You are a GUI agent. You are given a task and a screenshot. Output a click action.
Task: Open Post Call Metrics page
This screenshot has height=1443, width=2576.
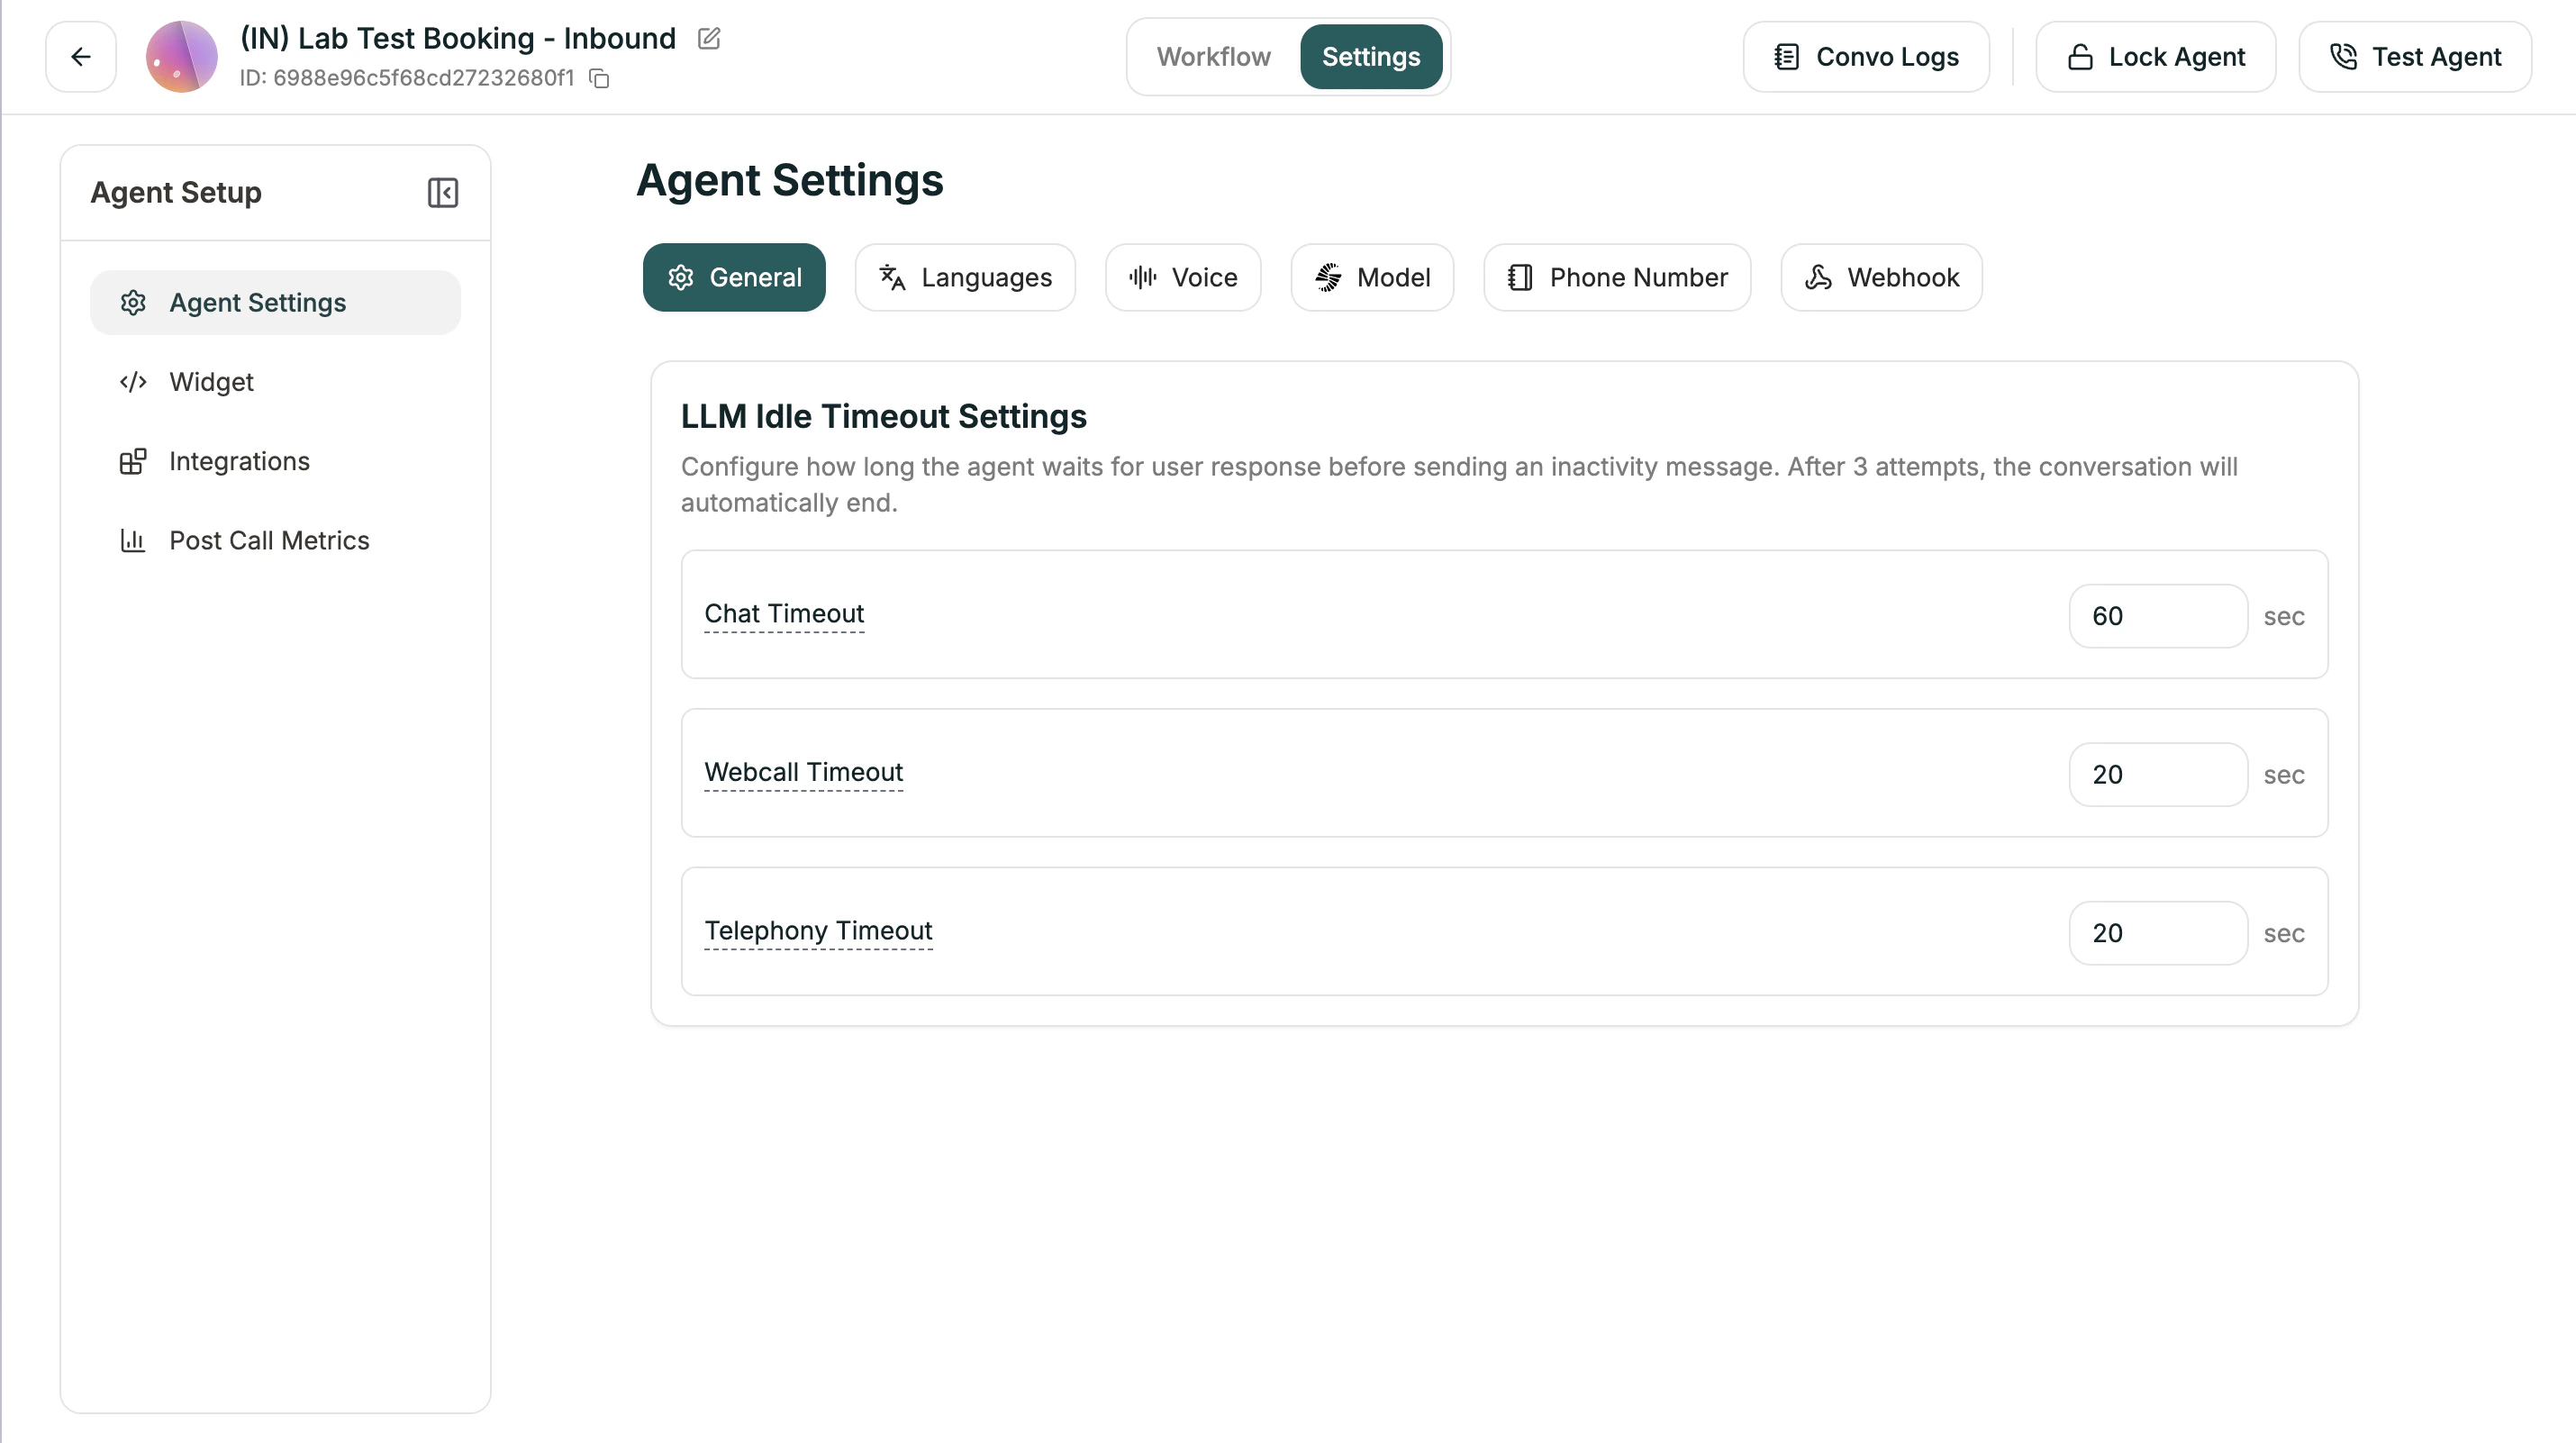click(269, 540)
